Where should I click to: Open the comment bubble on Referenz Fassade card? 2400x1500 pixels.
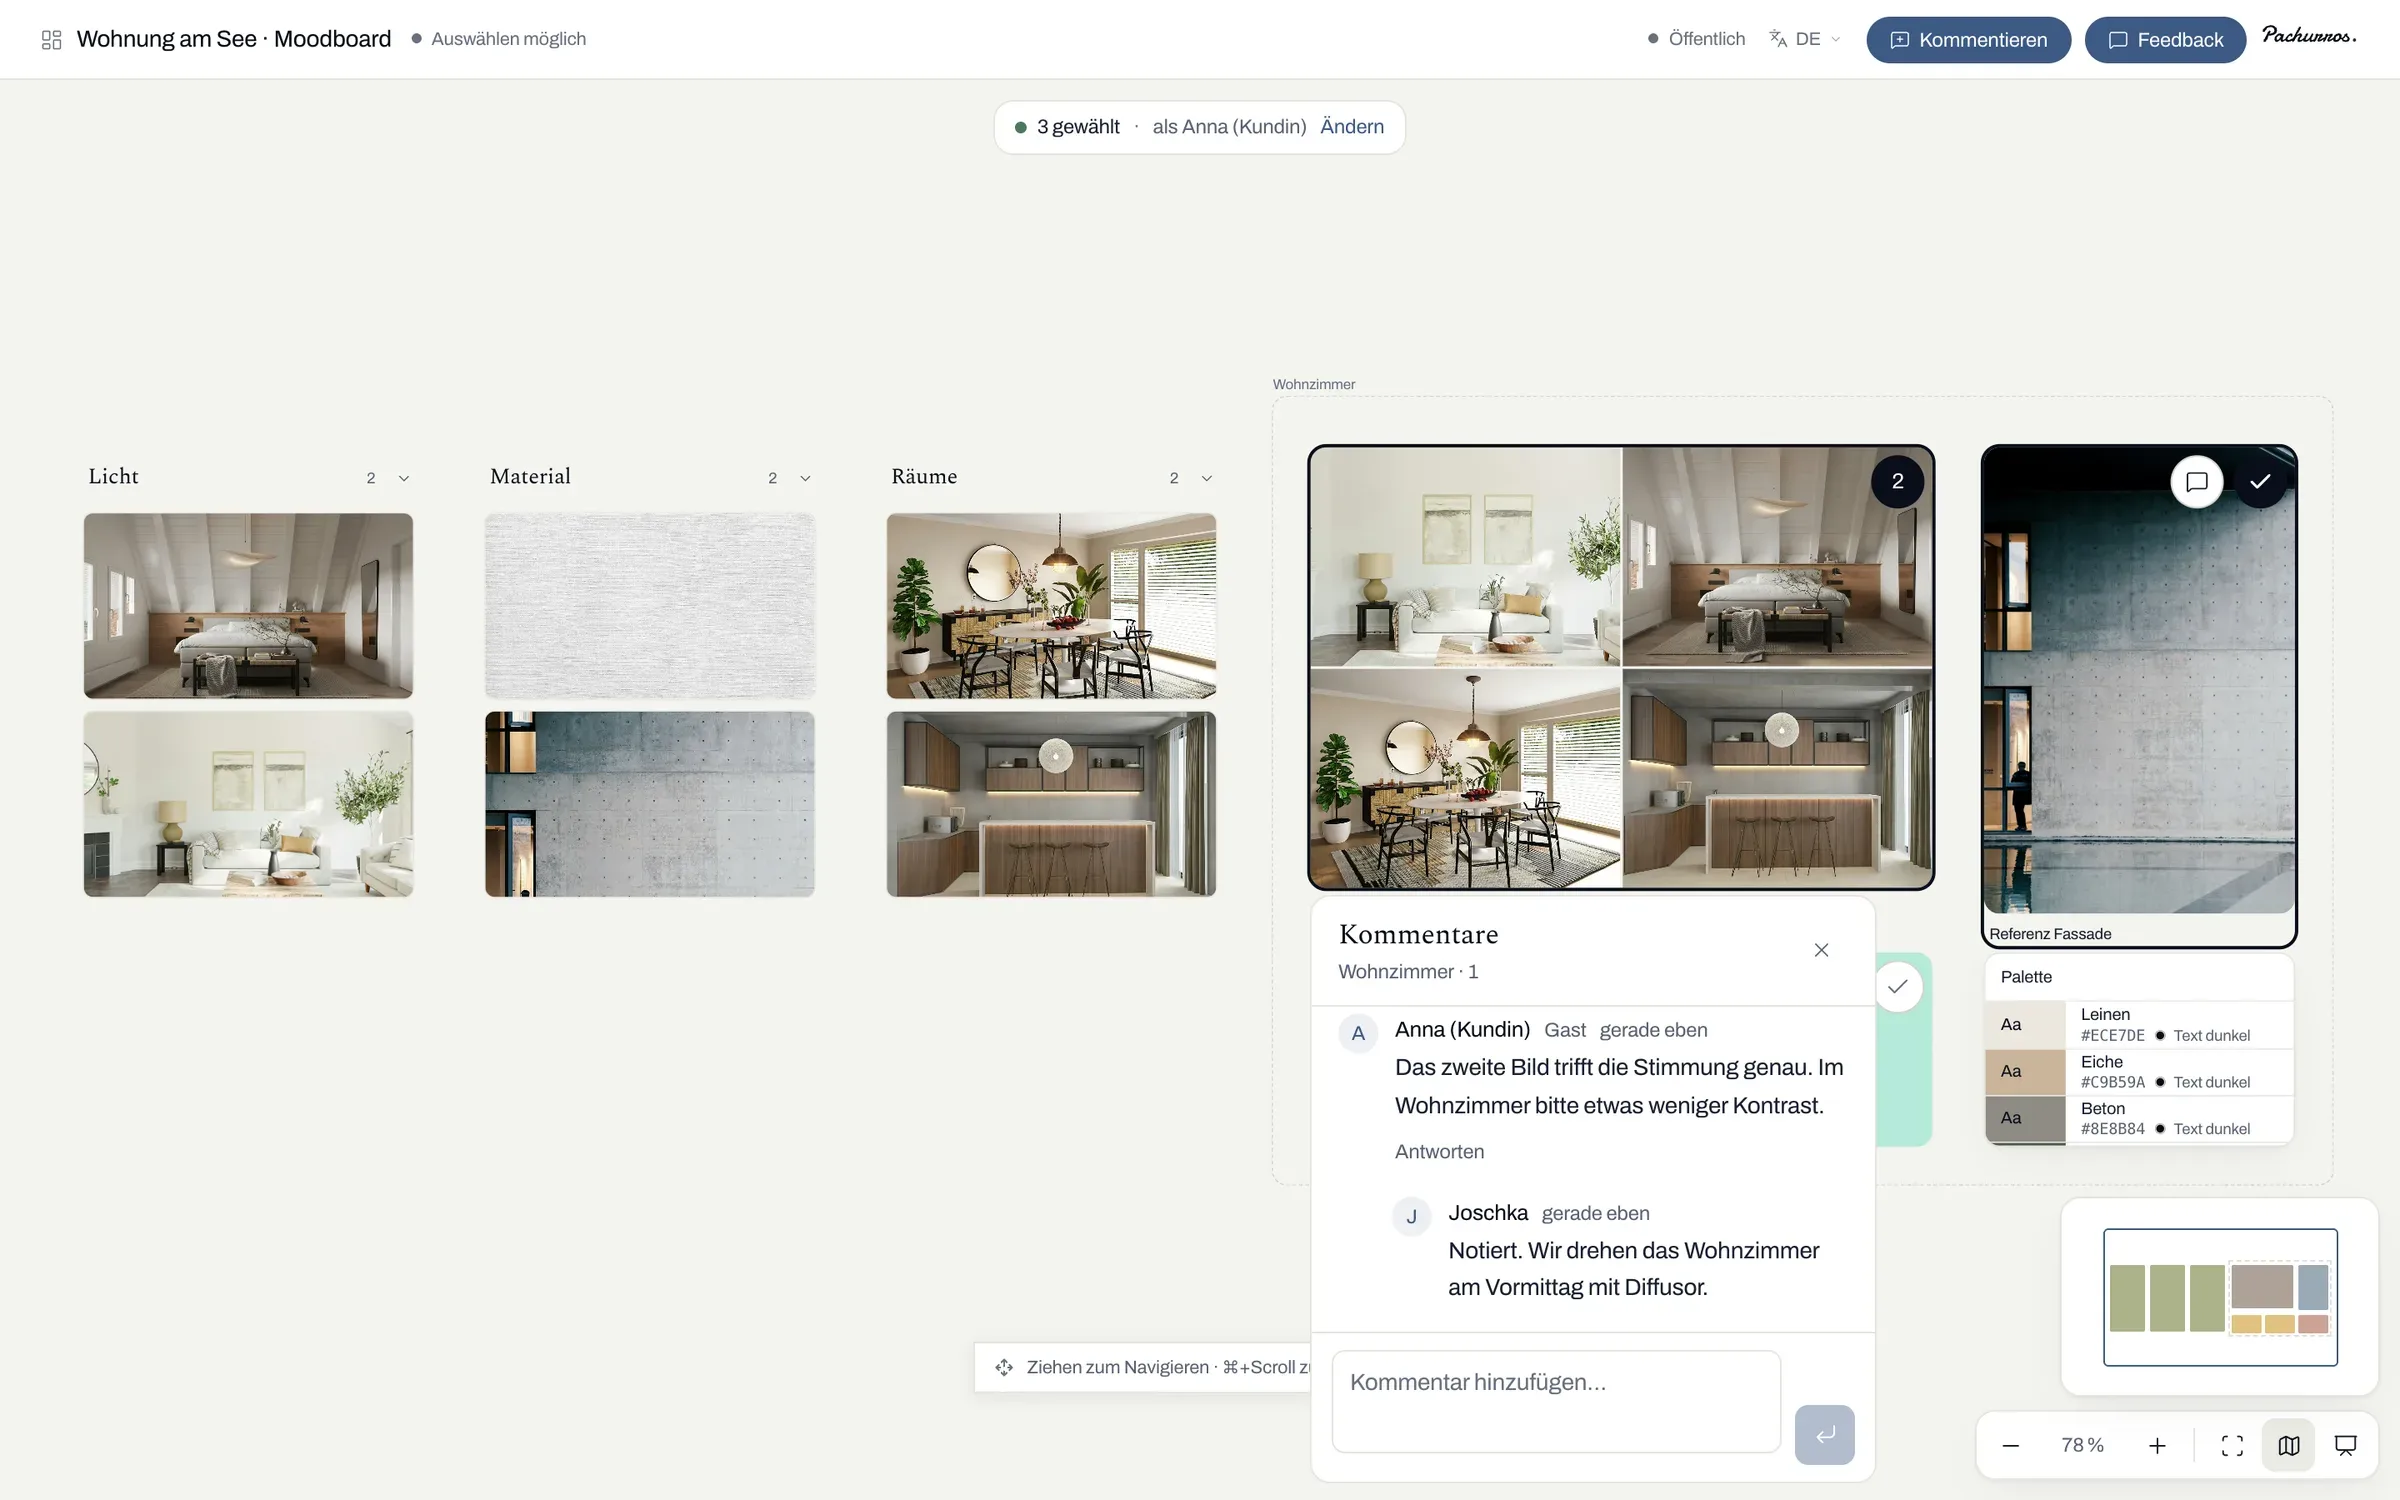tap(2196, 482)
